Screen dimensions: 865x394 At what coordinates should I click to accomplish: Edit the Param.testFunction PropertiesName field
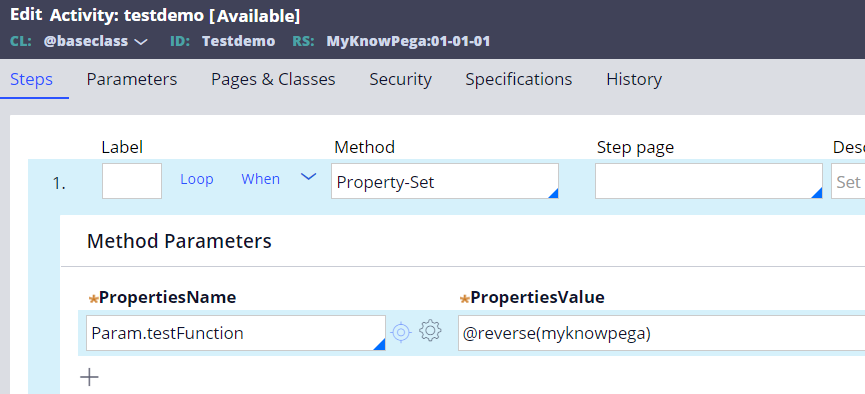click(x=236, y=333)
